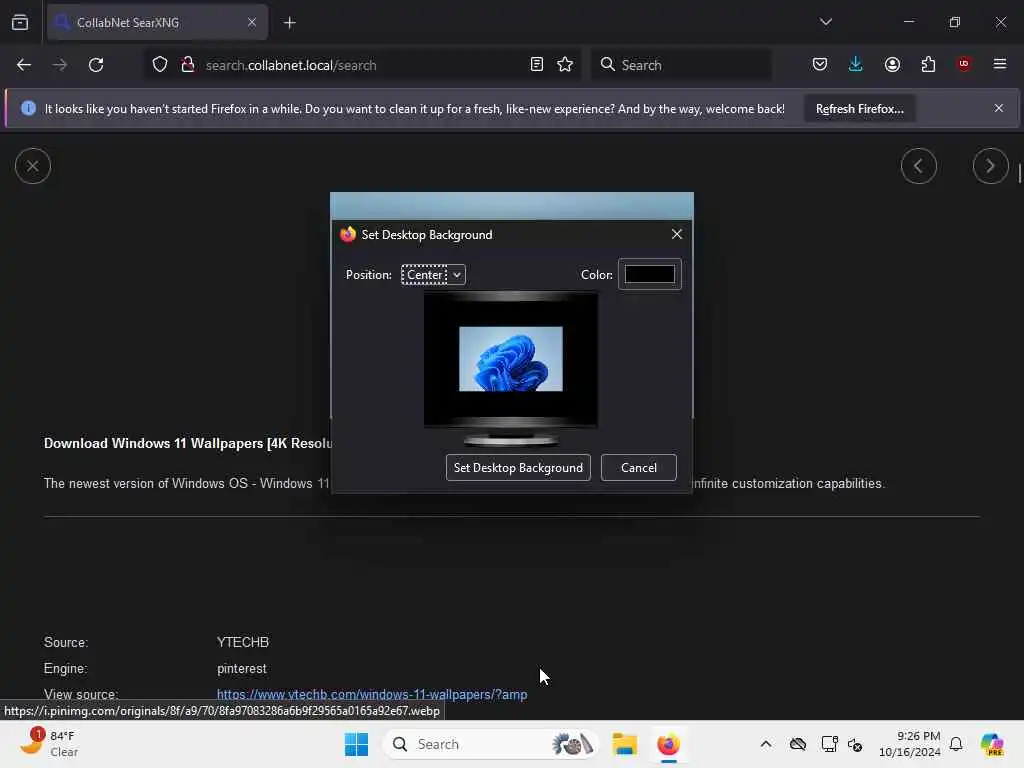This screenshot has width=1024, height=768.
Task: Open the Windows Start menu
Action: (x=357, y=744)
